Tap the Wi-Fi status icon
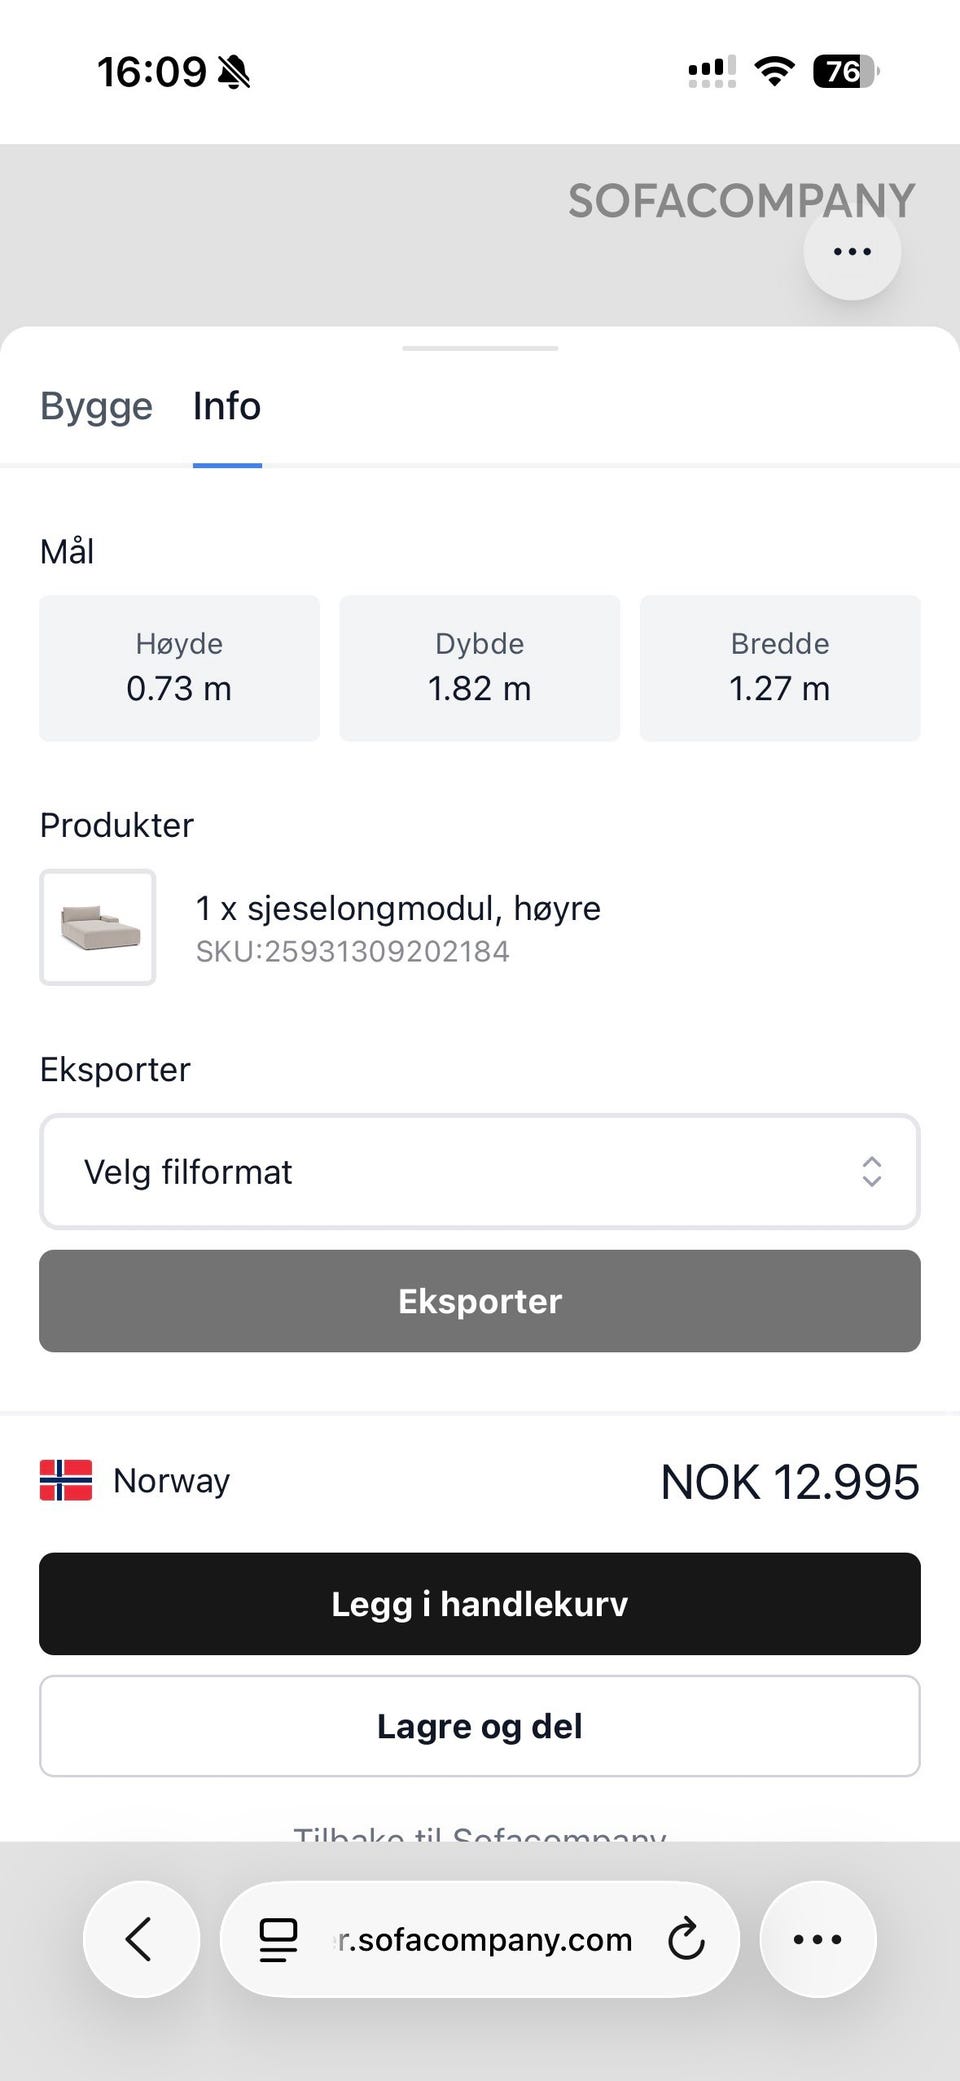 [x=774, y=71]
